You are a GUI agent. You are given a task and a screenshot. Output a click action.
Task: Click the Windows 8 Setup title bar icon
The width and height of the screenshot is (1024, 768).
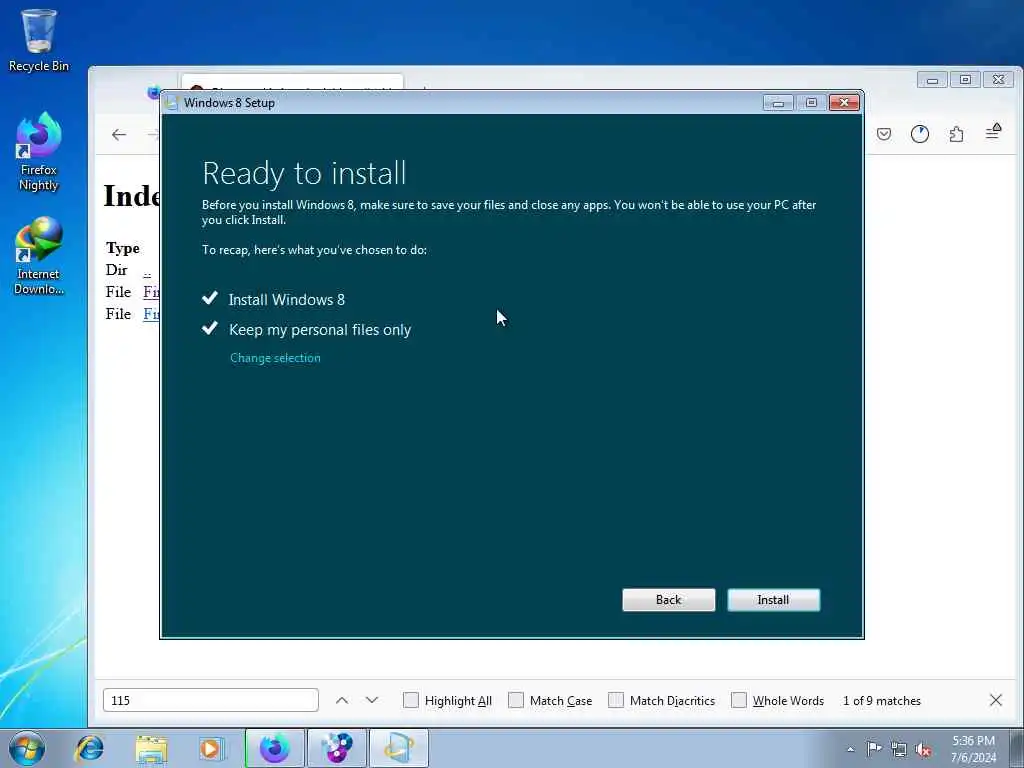coord(172,103)
